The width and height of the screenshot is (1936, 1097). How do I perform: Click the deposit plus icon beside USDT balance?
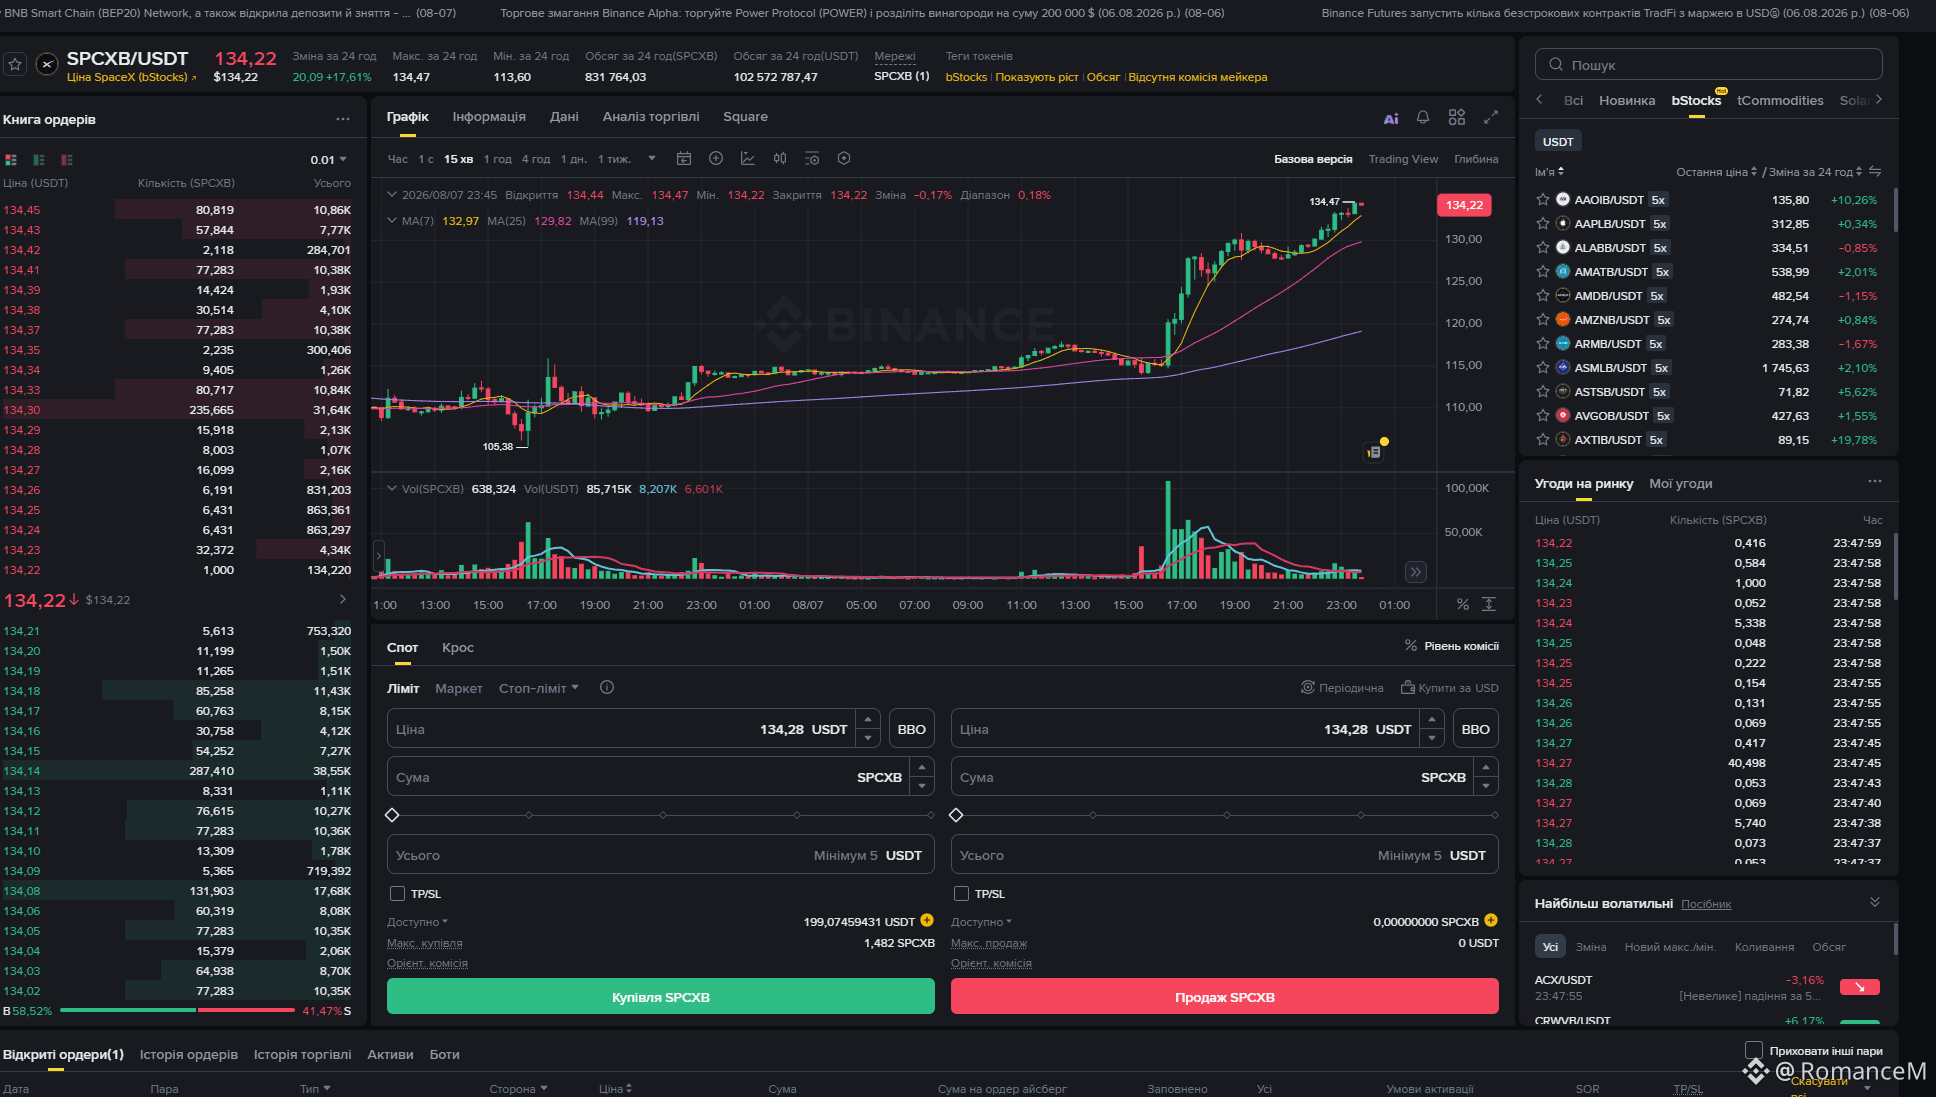927,921
